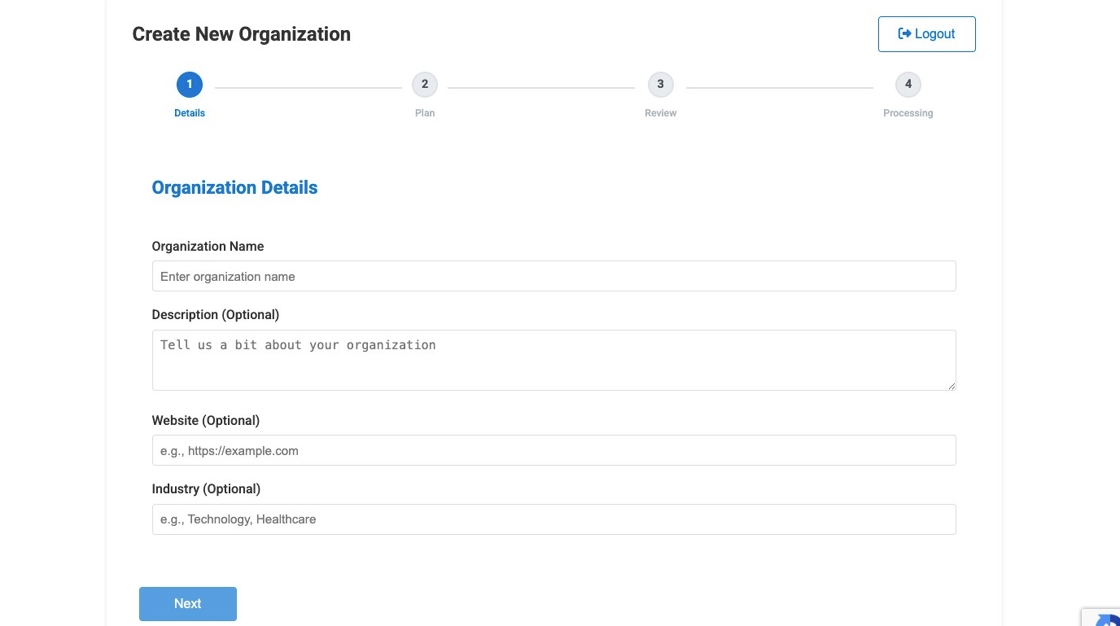Click the Plan step label
The height and width of the screenshot is (626, 1120).
click(425, 112)
